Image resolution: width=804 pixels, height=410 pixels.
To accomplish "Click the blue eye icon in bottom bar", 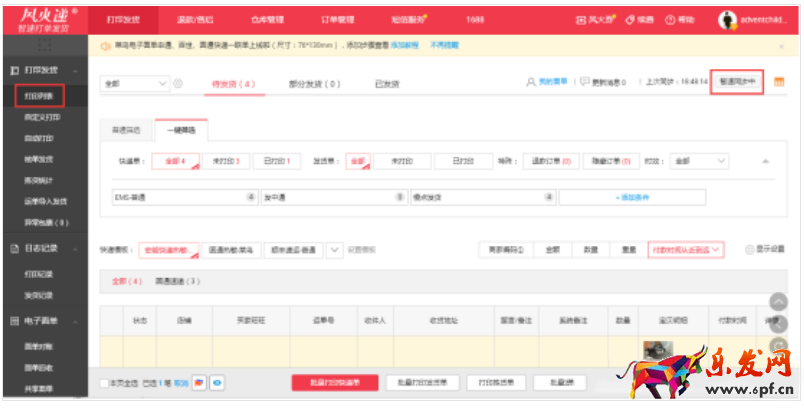I will point(217,383).
